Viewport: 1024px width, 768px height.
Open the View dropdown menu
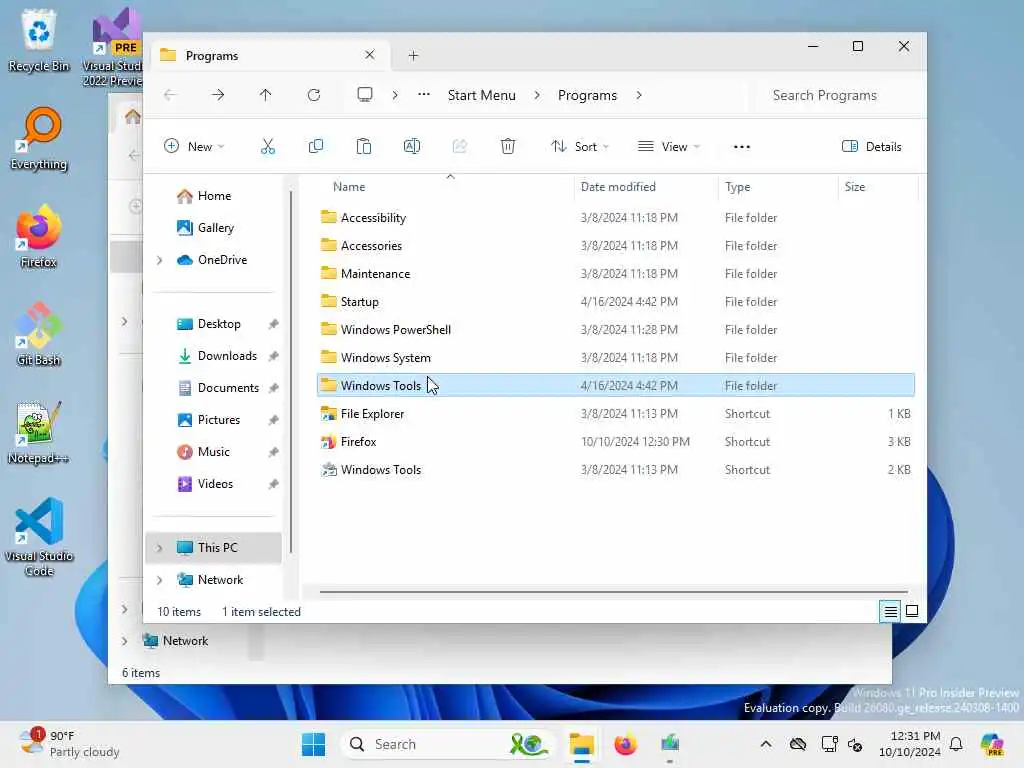[x=668, y=146]
